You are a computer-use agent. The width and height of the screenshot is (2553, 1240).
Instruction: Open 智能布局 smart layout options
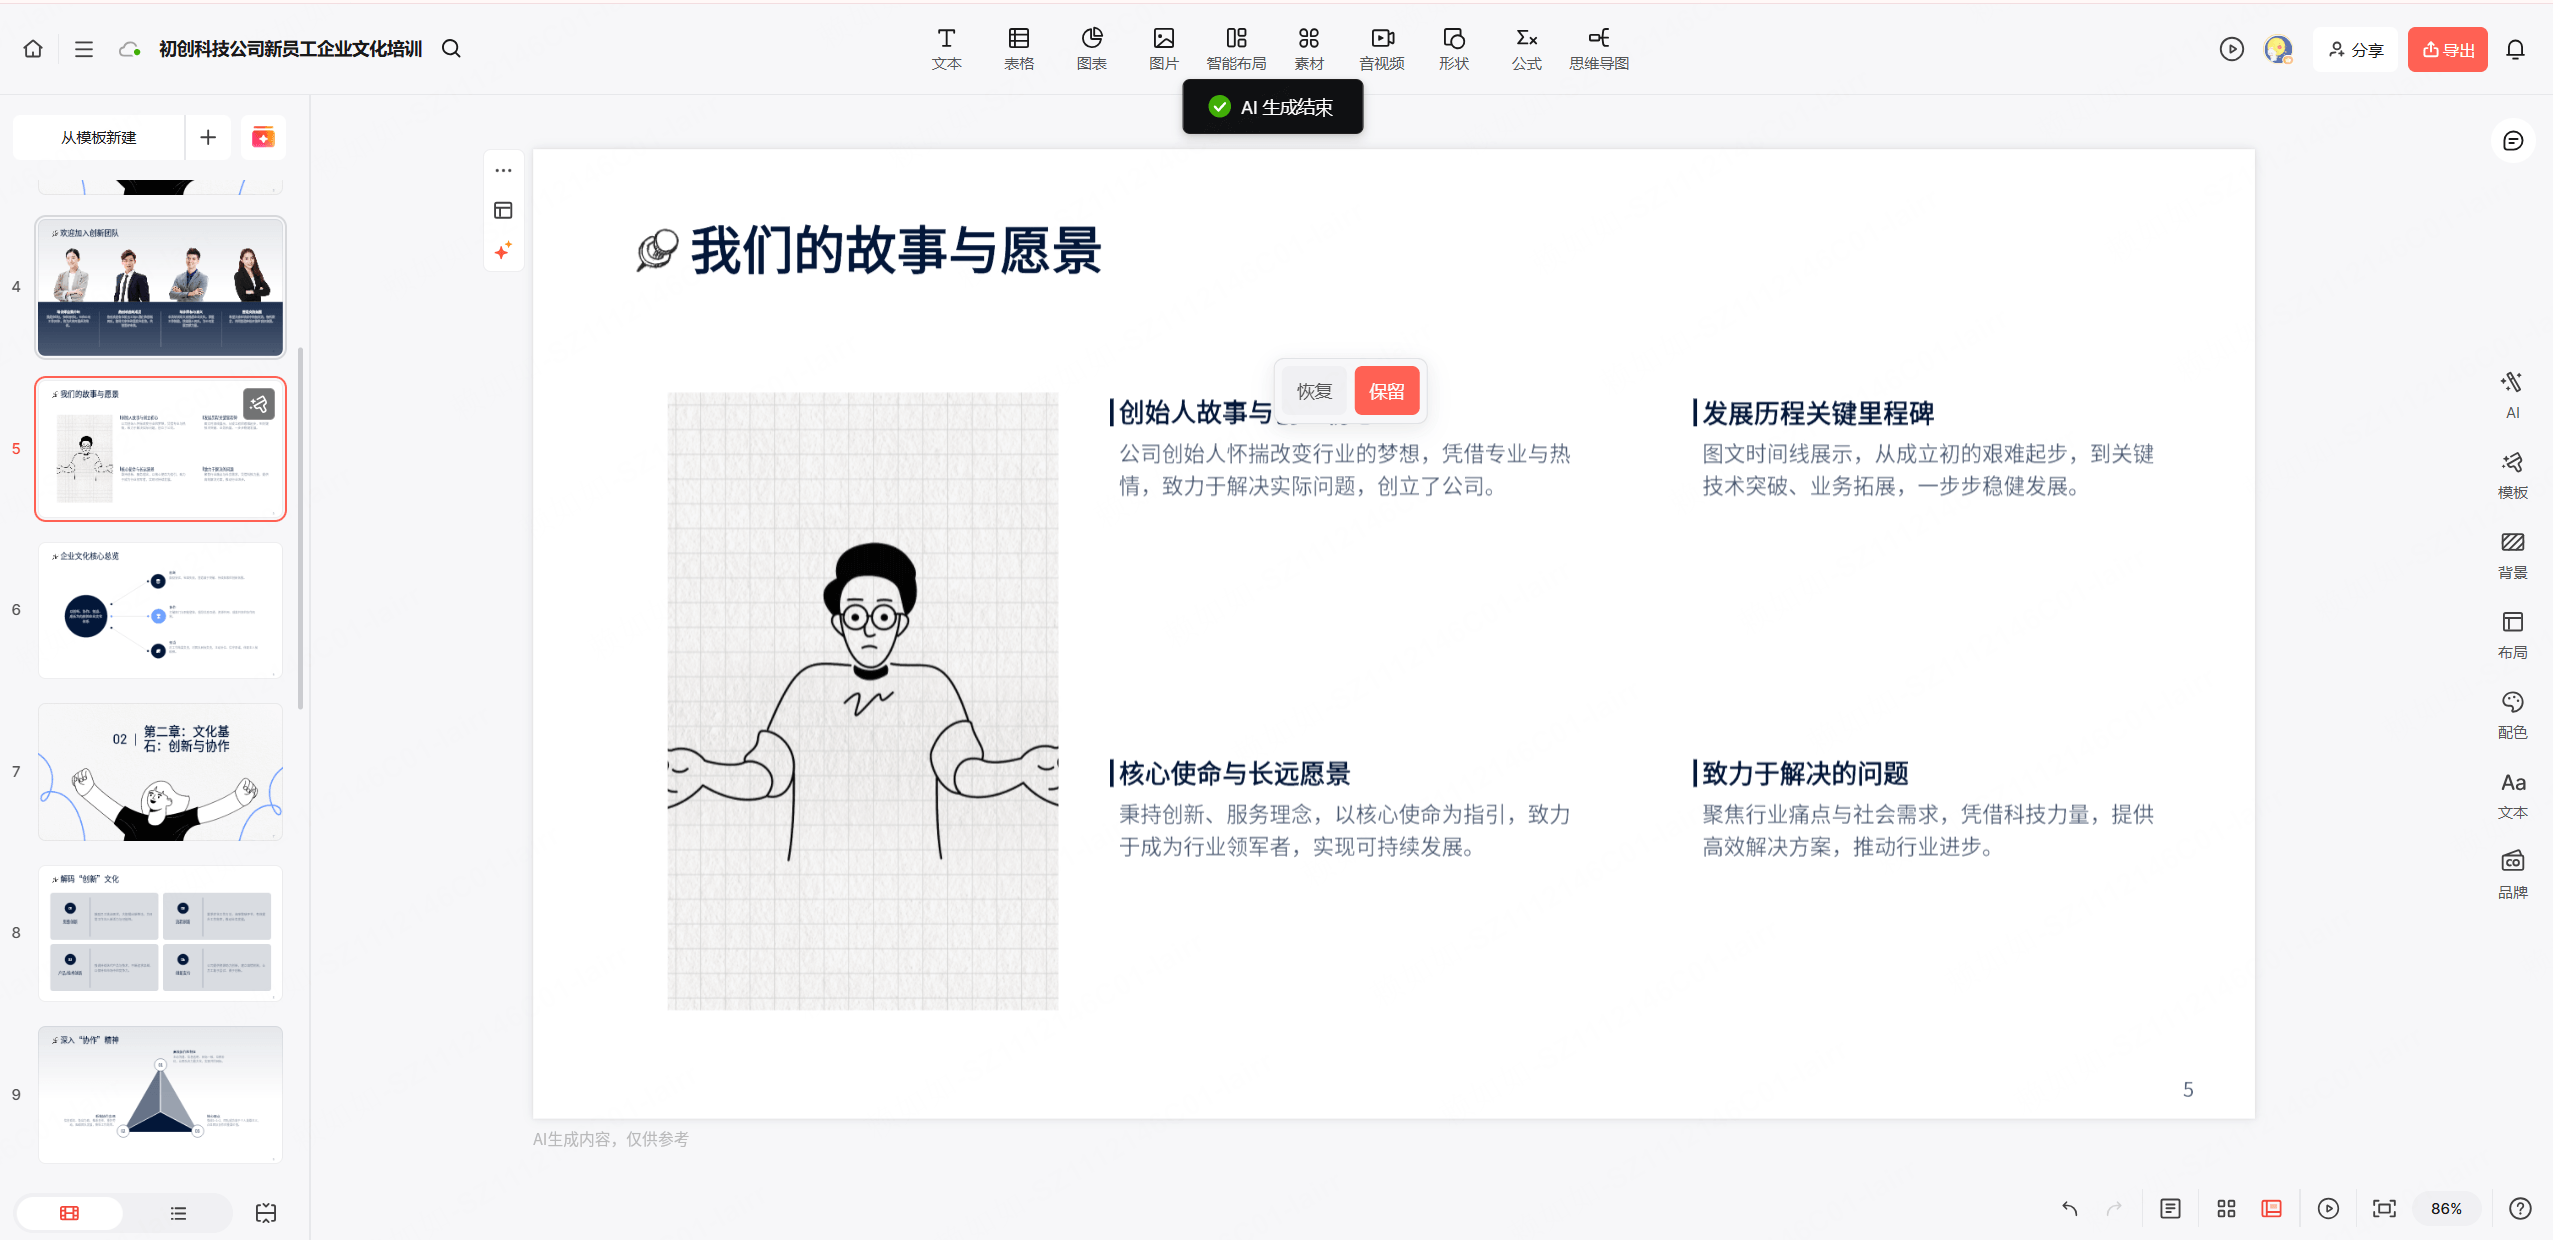point(1236,48)
